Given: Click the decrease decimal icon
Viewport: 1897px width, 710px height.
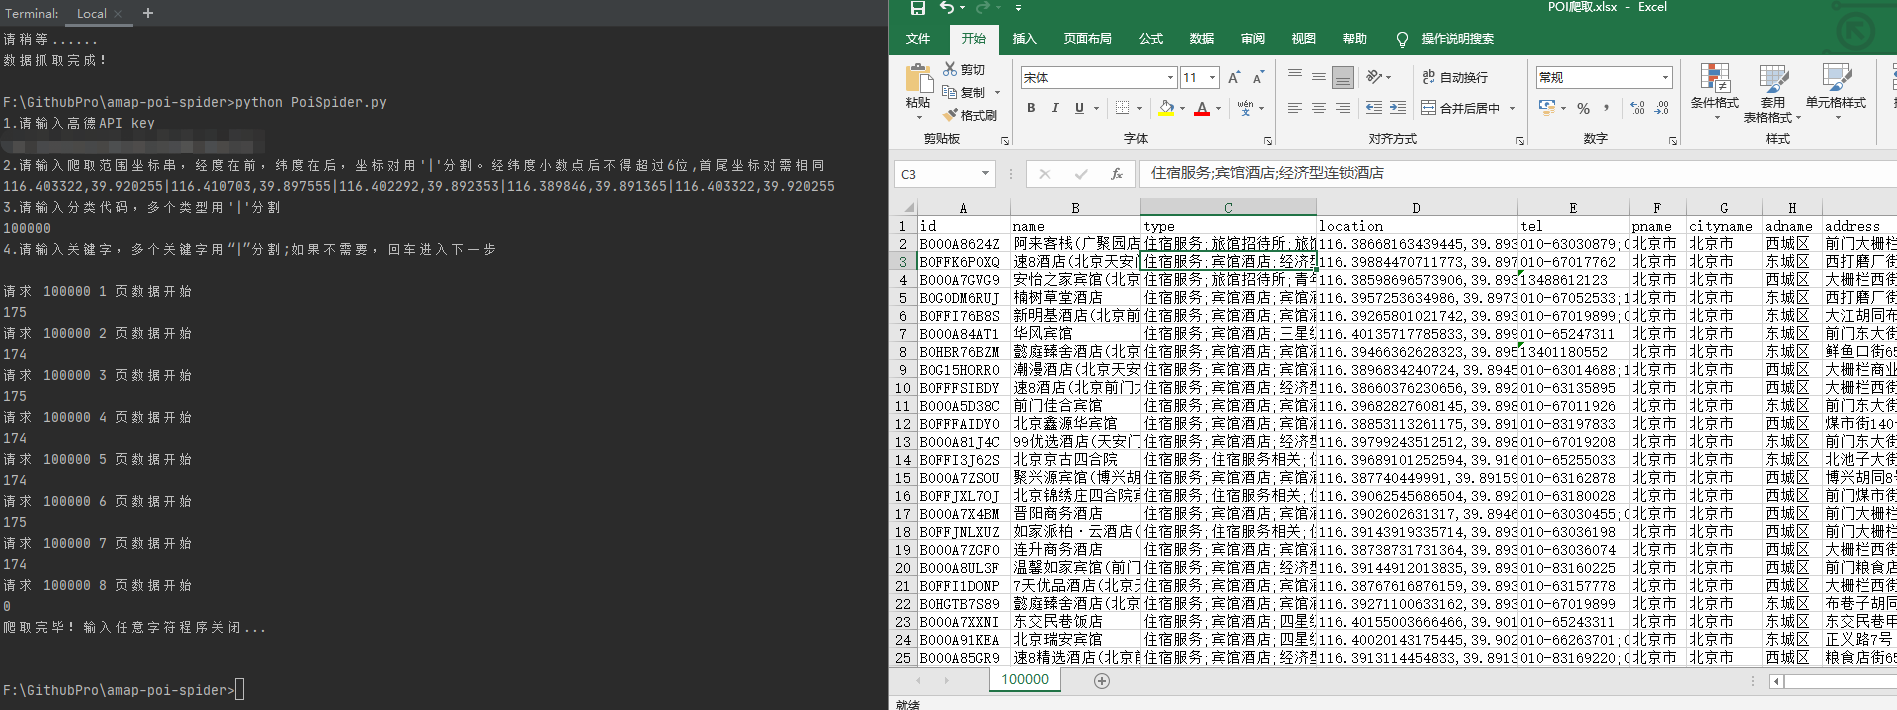Looking at the screenshot, I should click(x=1662, y=108).
